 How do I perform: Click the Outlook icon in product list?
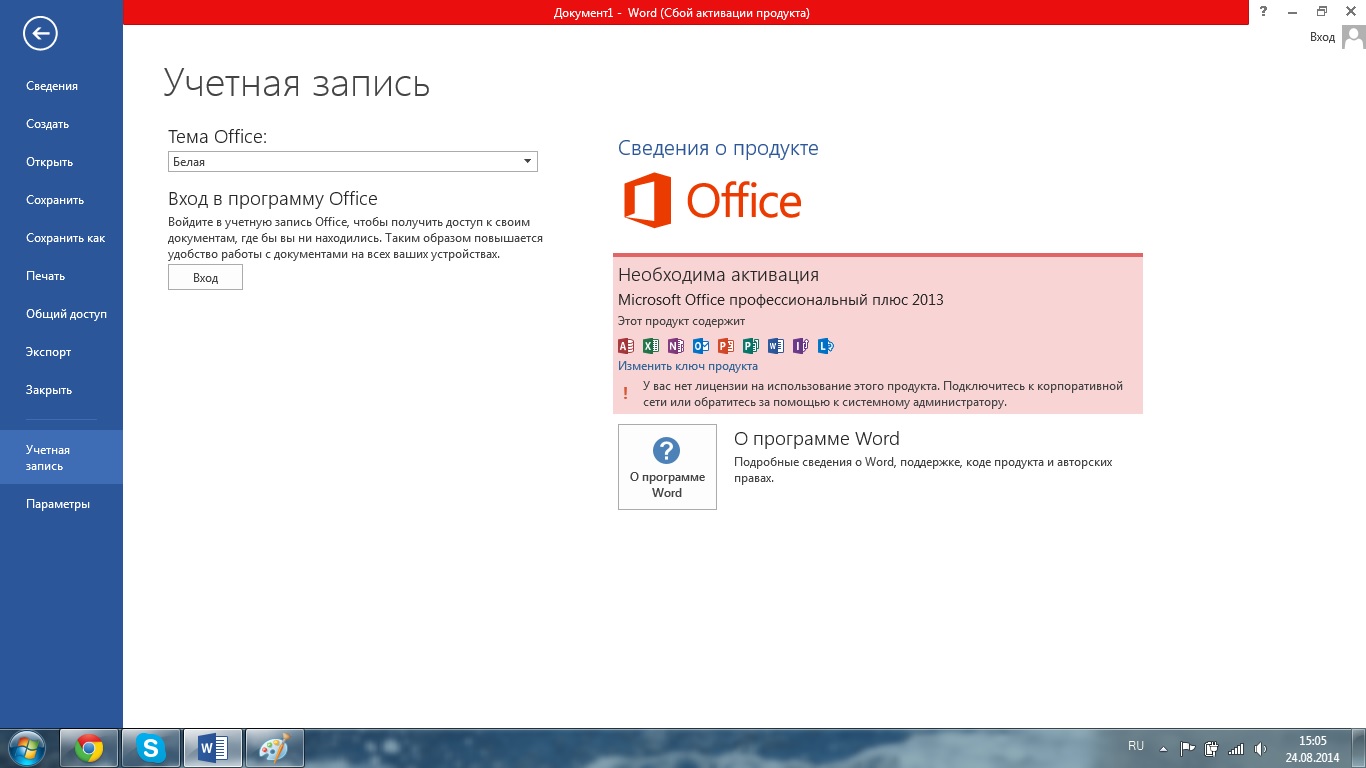[x=701, y=346]
